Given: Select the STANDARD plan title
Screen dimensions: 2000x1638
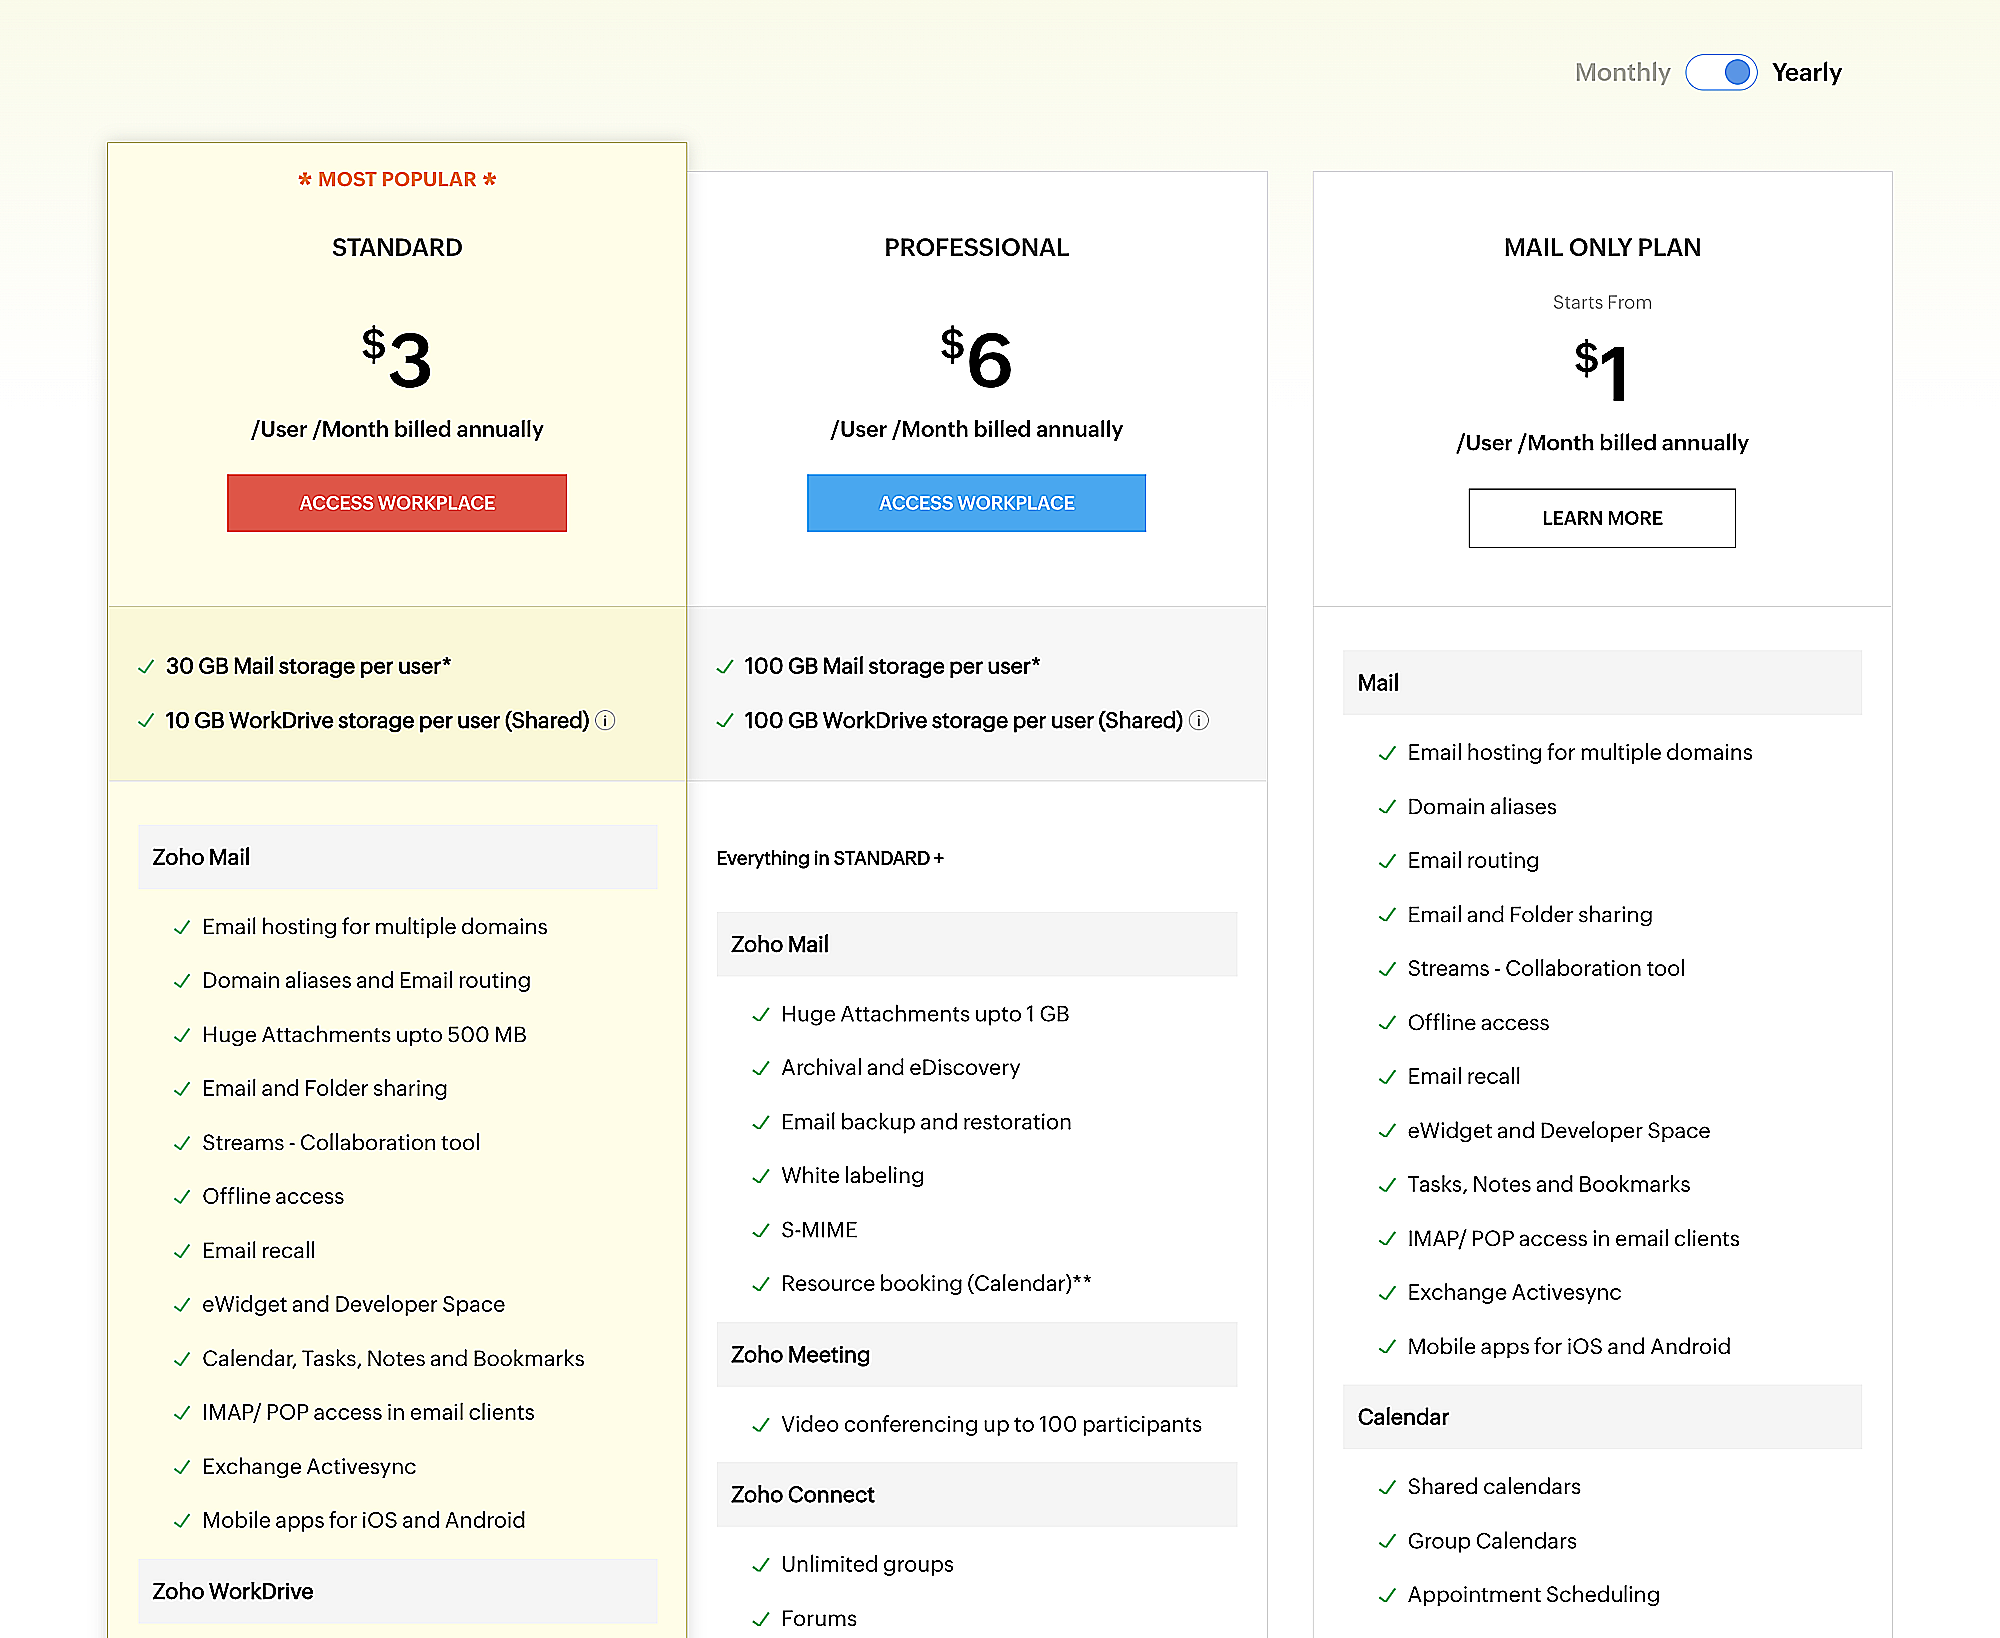Looking at the screenshot, I should click(397, 247).
